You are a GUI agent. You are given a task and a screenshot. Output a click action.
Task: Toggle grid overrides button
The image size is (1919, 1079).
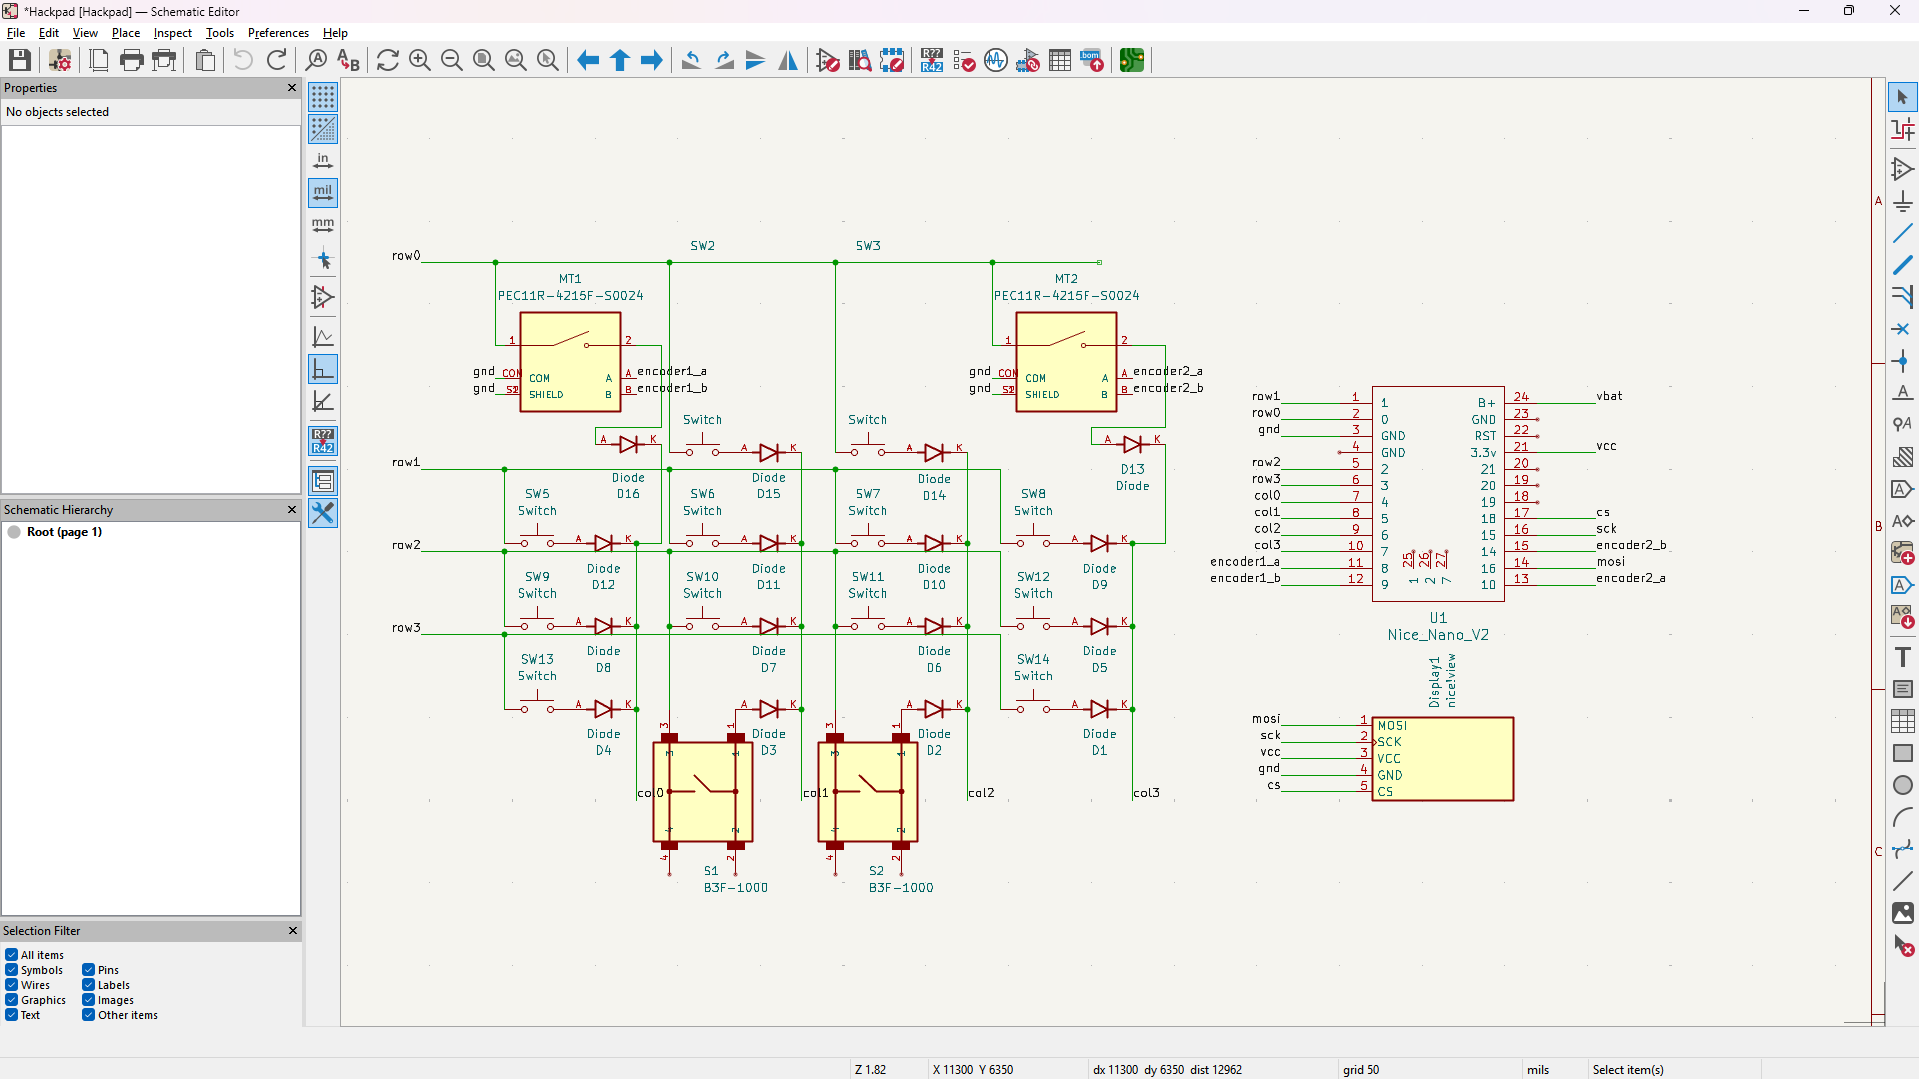click(x=323, y=129)
